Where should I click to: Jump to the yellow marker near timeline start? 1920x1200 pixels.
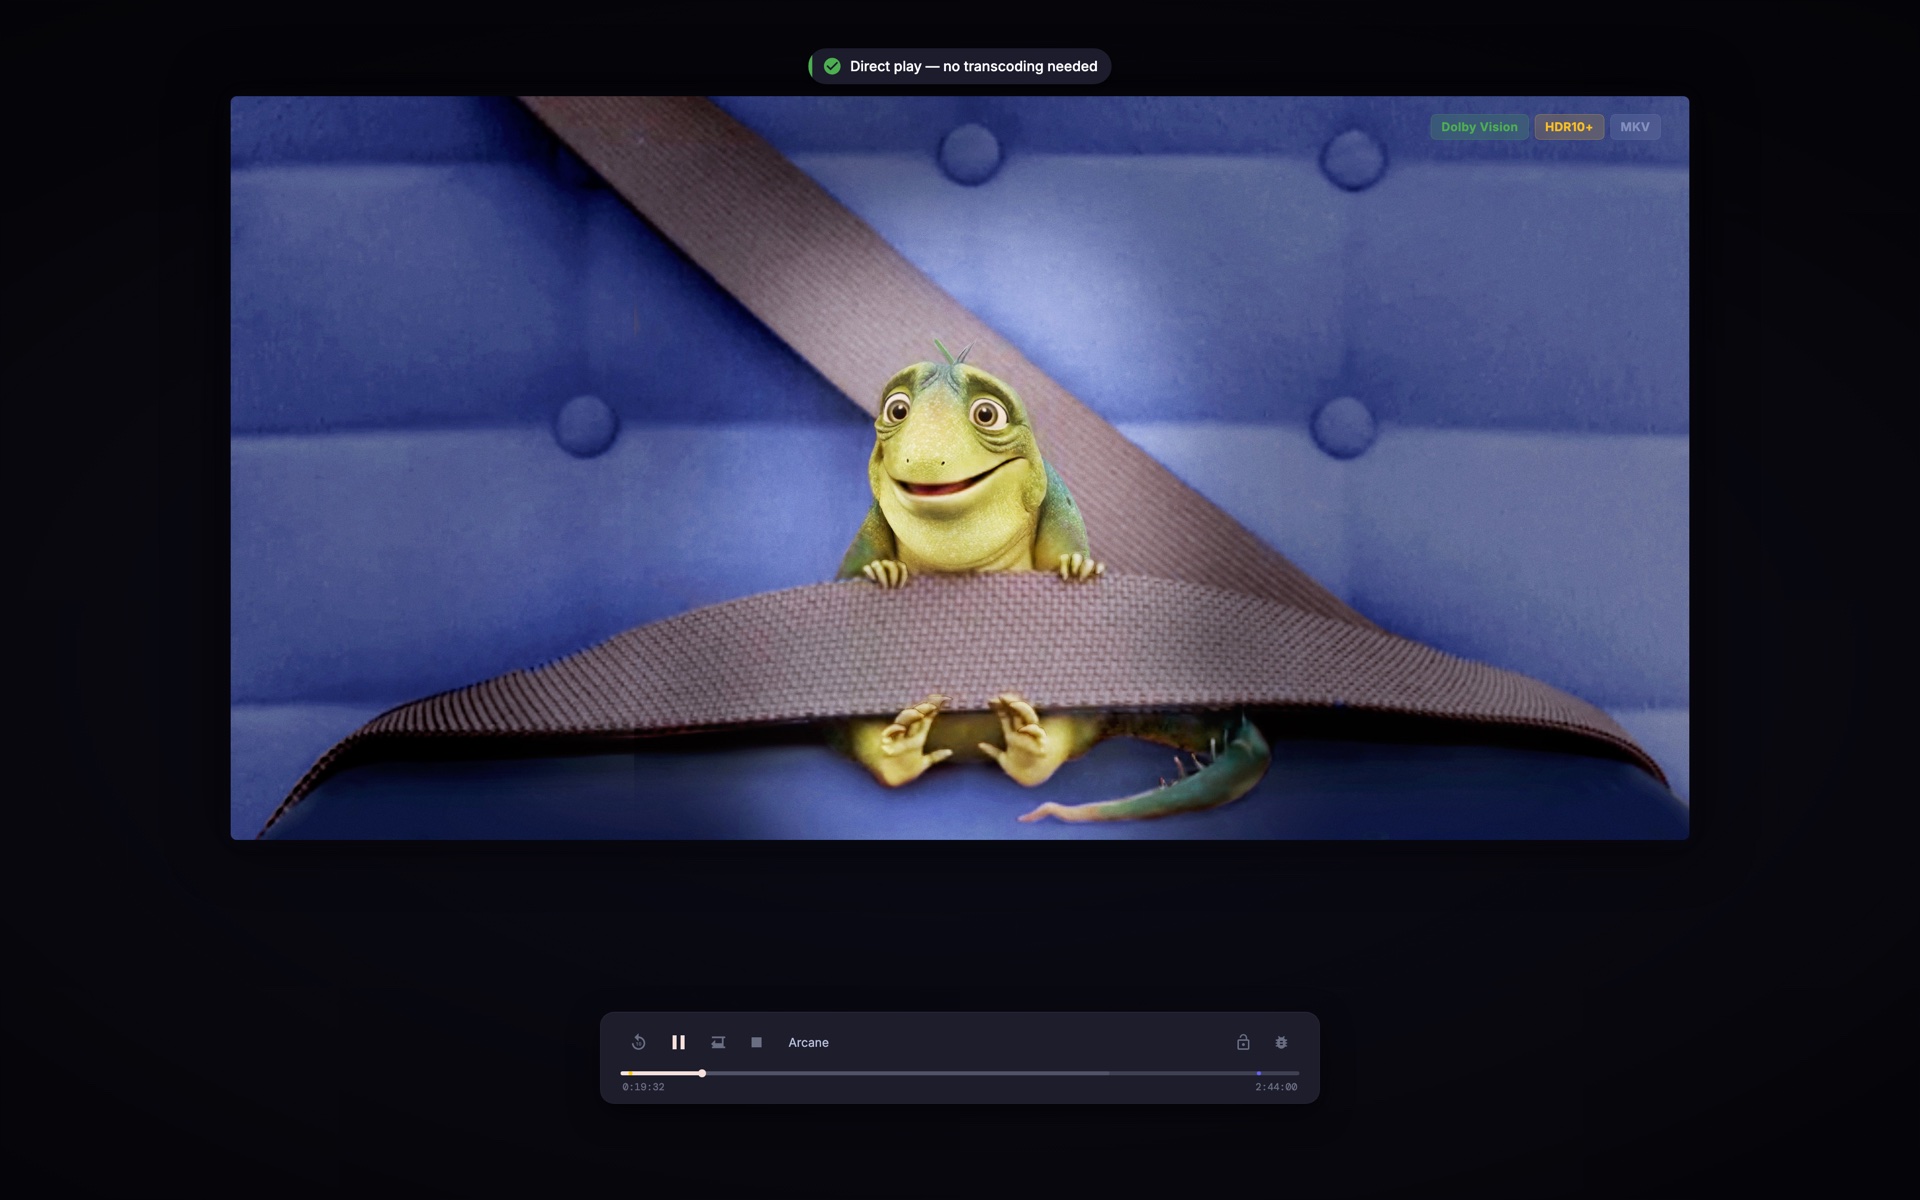point(630,1073)
